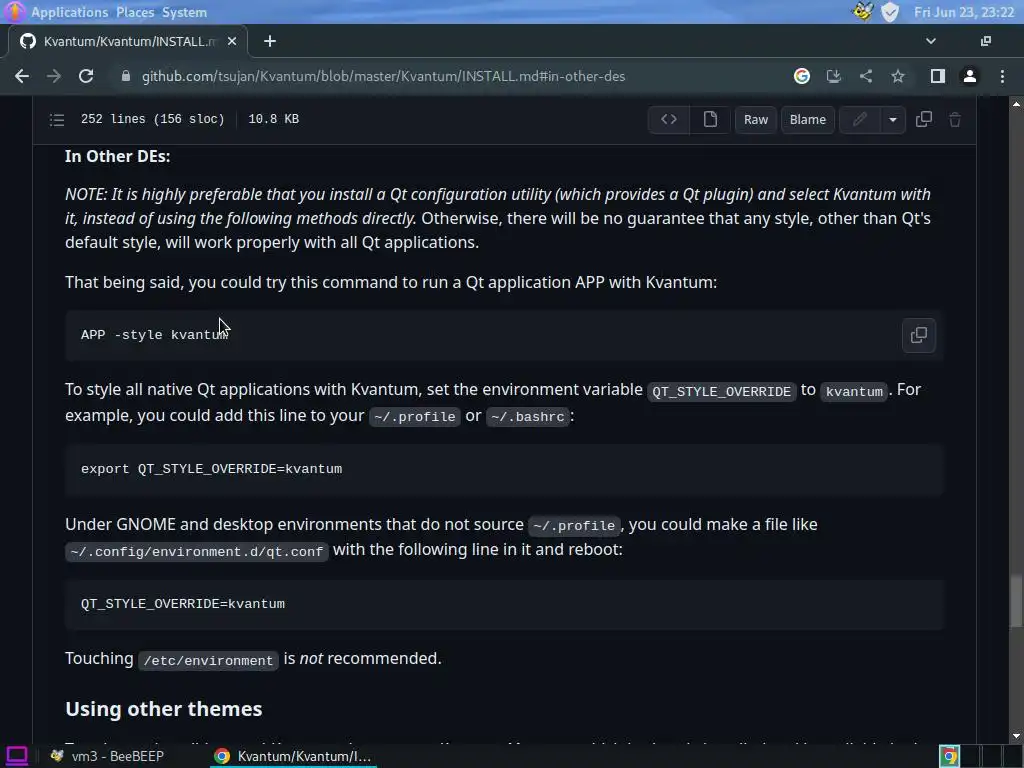The image size is (1024, 768).
Task: Edit this file with the pencil icon
Action: coord(859,120)
